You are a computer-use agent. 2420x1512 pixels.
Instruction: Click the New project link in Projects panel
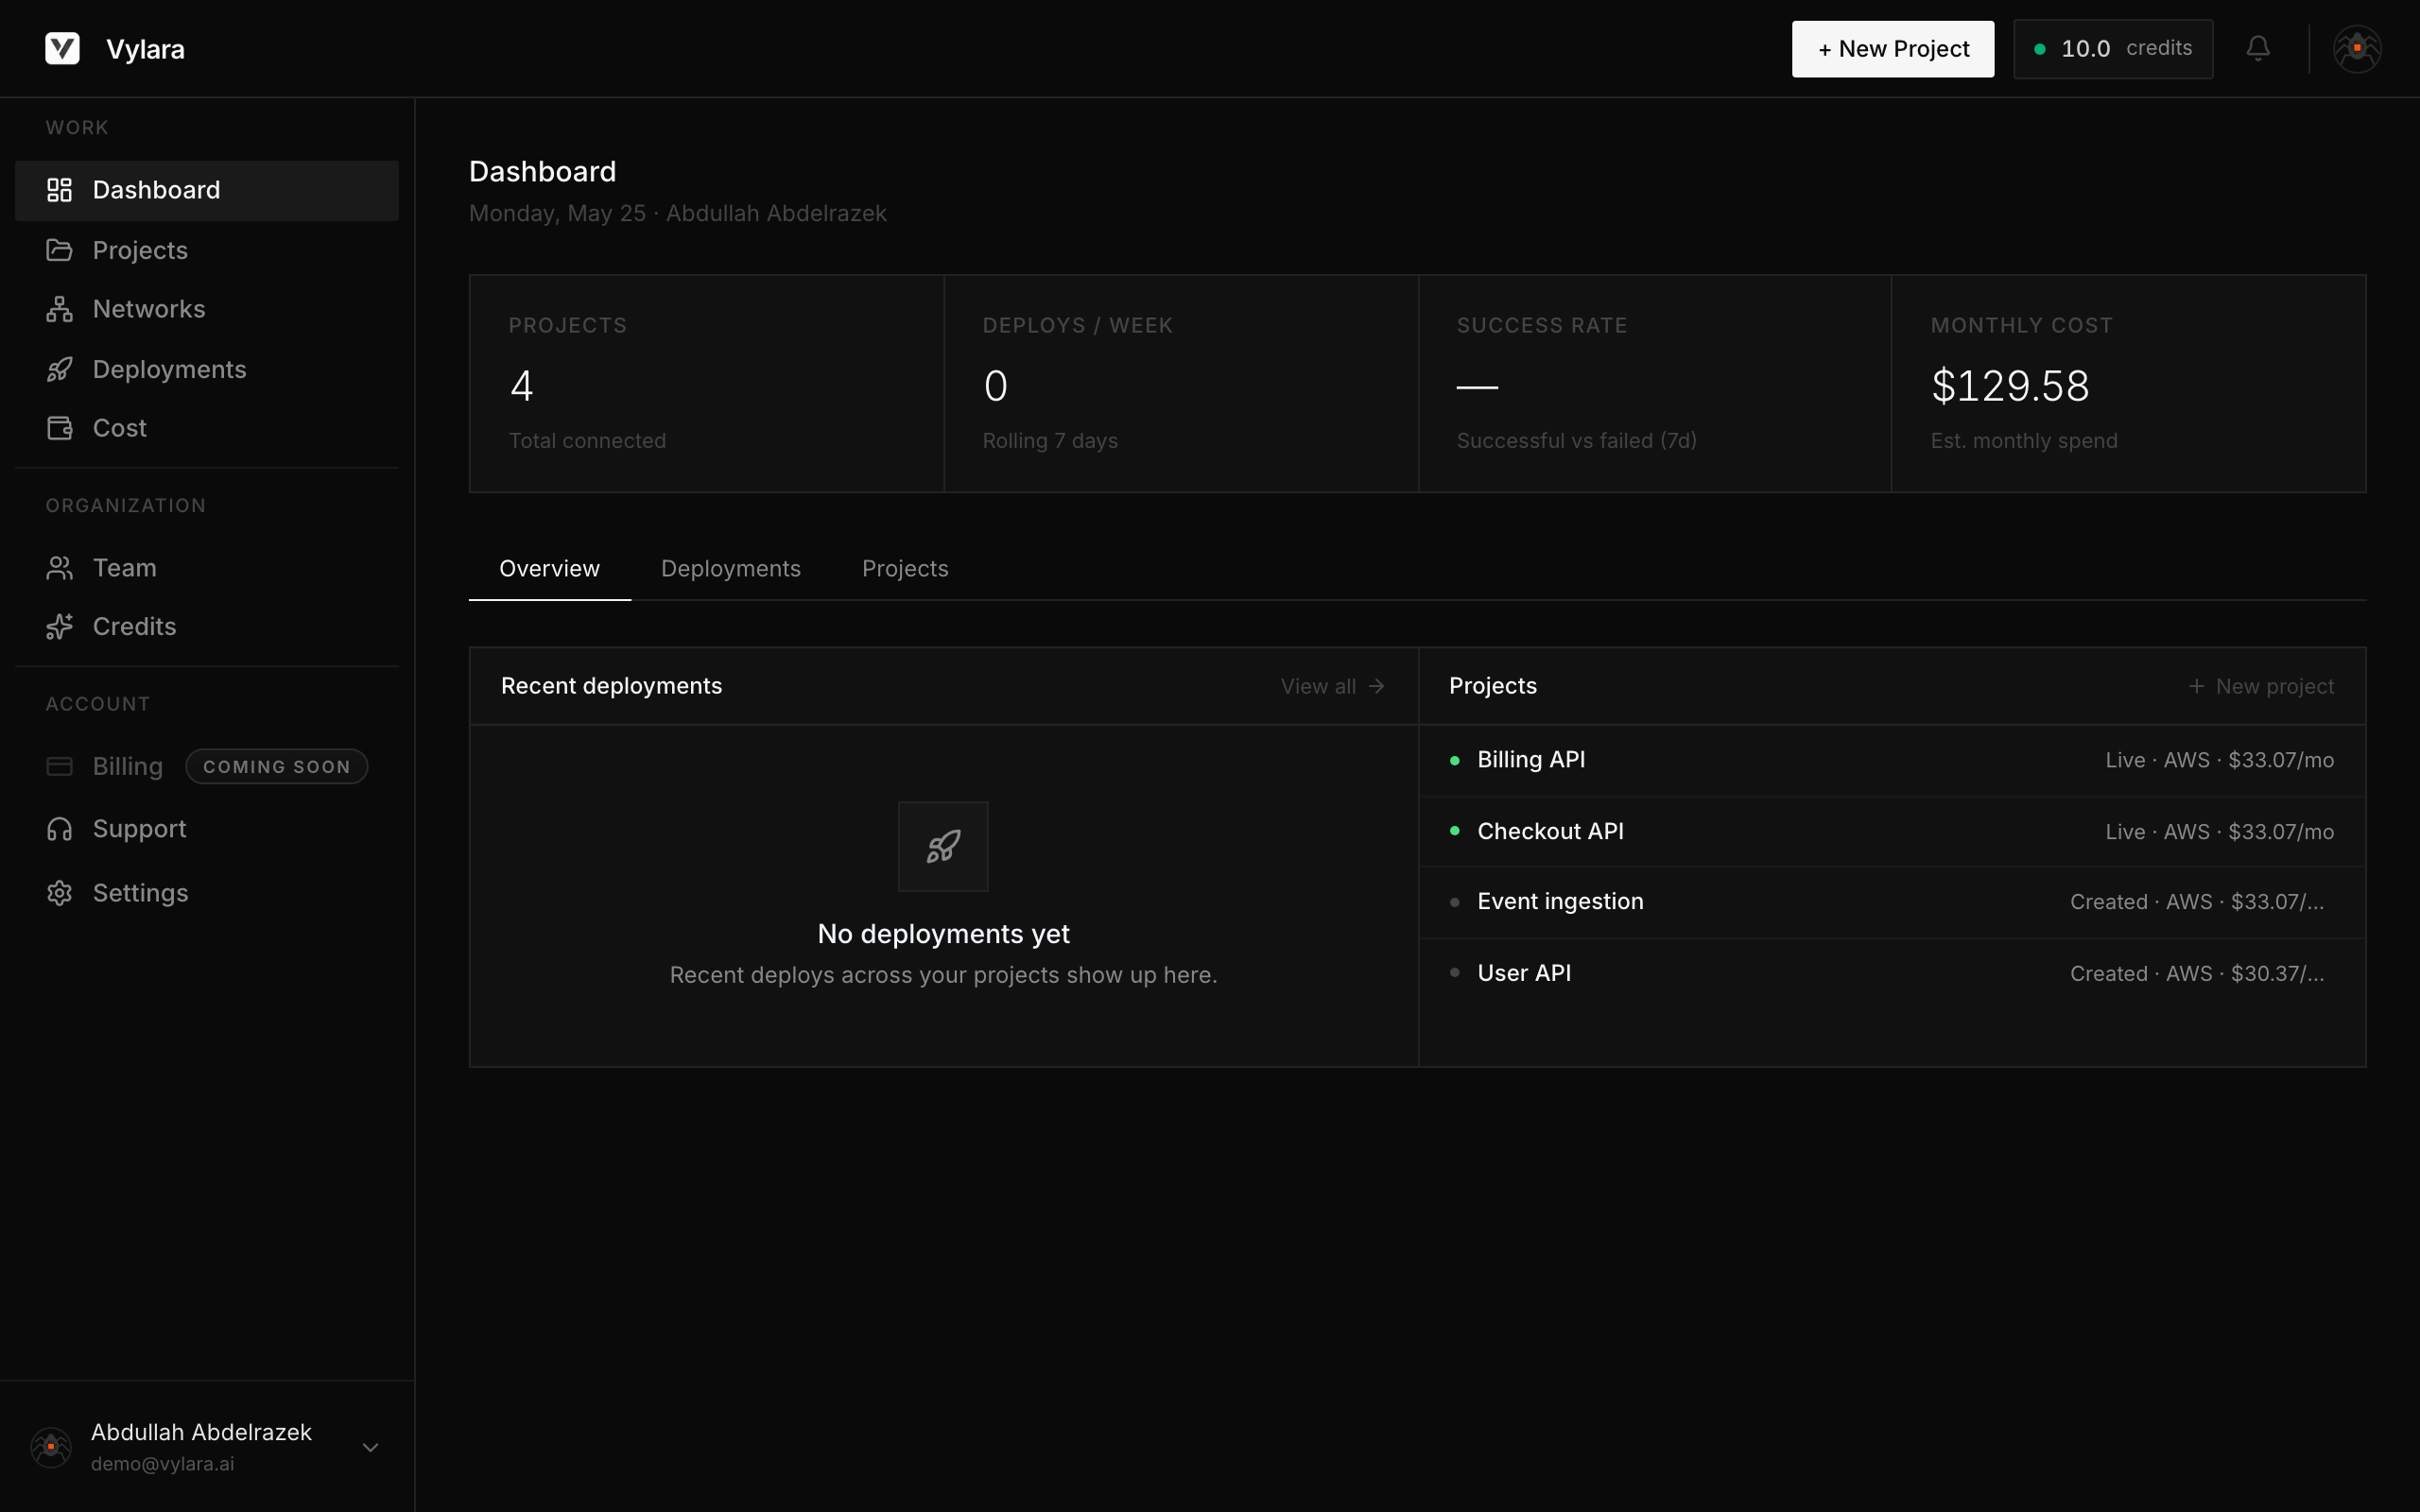coord(2261,686)
